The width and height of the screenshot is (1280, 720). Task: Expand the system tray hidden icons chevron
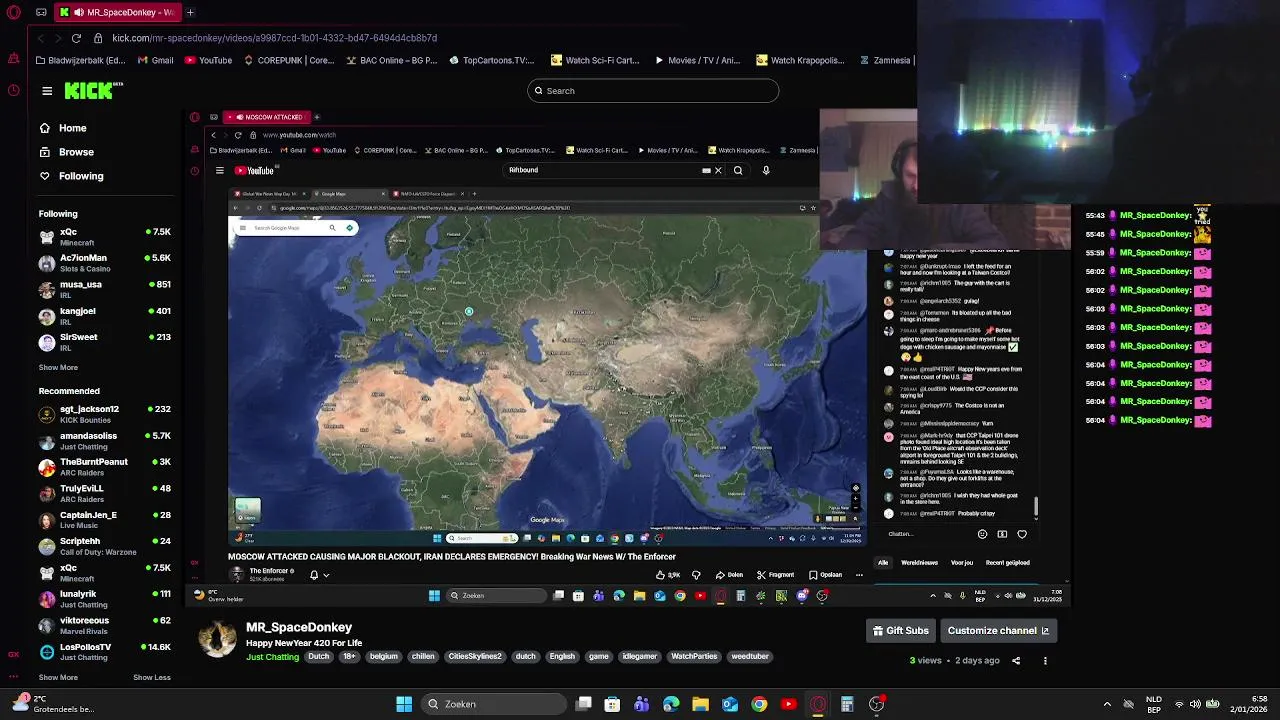coord(1107,704)
